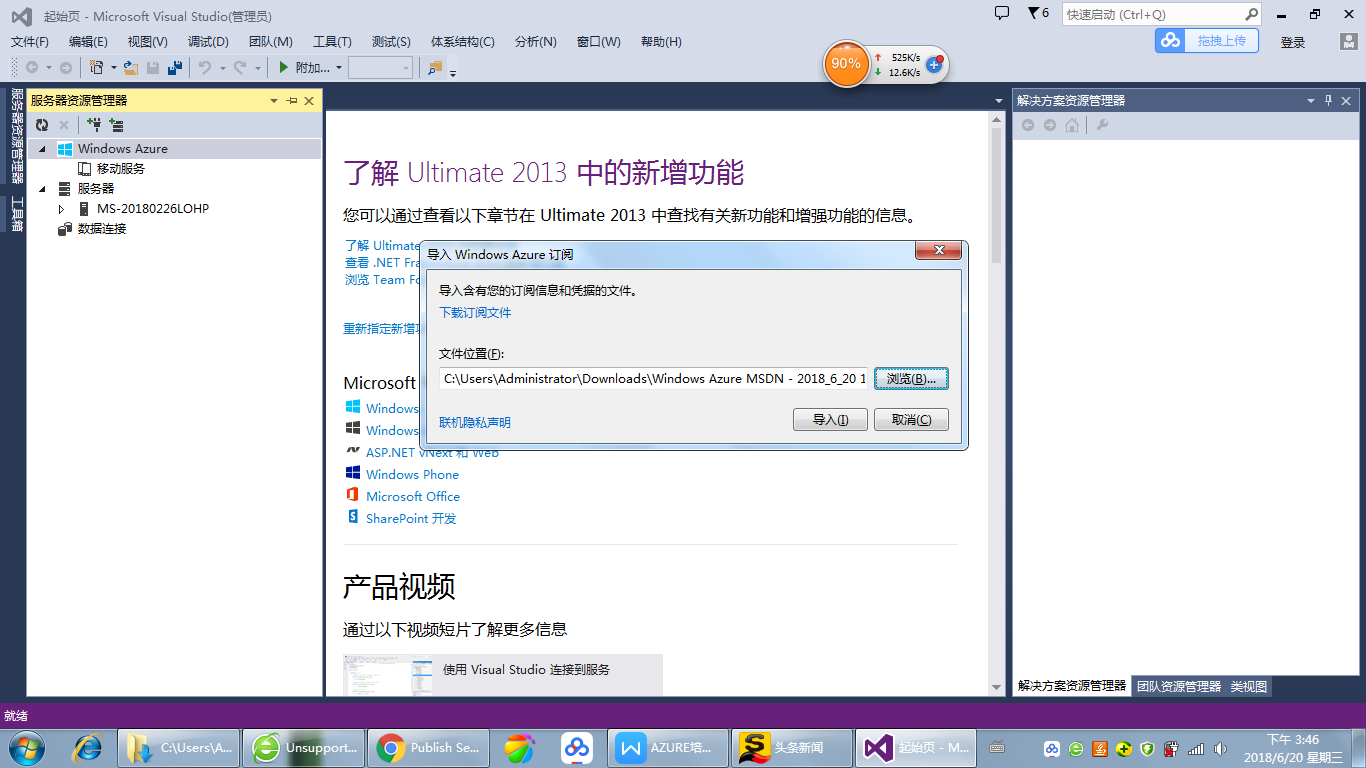Click the 使用 Visual Studio 连接到服务 video thumbnail
This screenshot has width=1366, height=768.
click(388, 675)
